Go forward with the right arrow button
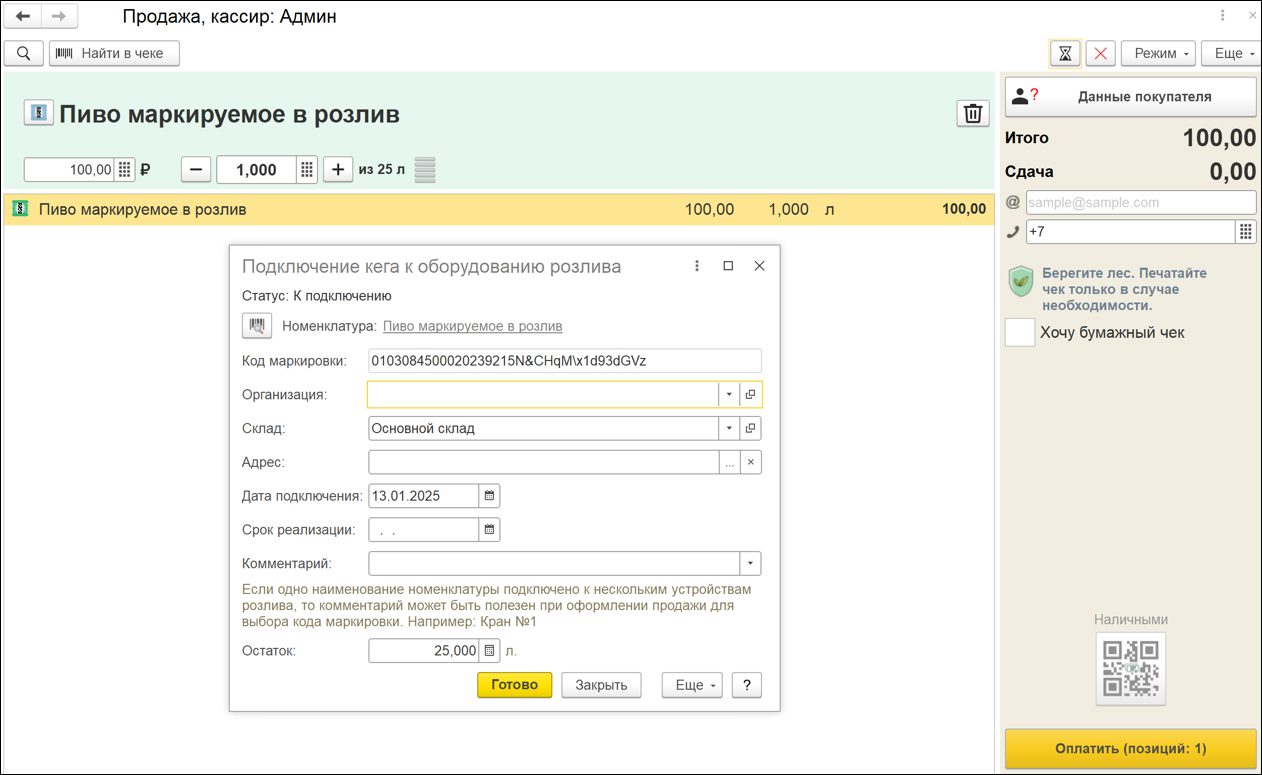 (59, 16)
